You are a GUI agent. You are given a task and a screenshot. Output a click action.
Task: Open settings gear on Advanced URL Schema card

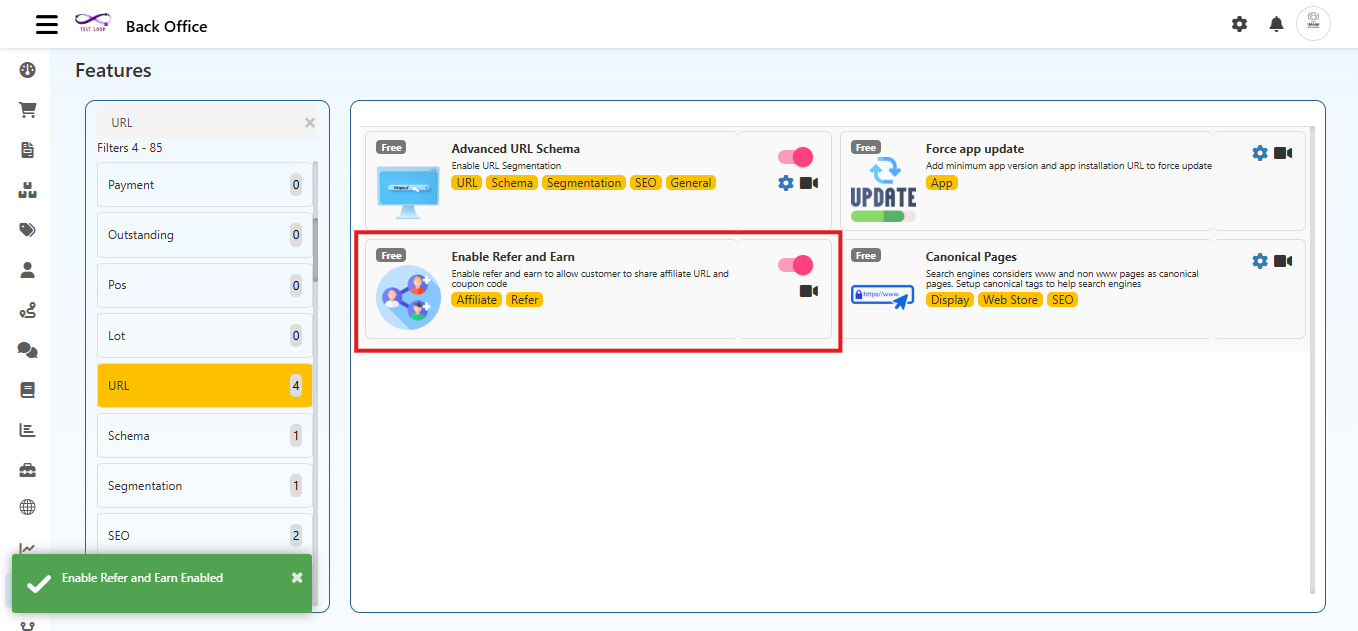[x=786, y=183]
